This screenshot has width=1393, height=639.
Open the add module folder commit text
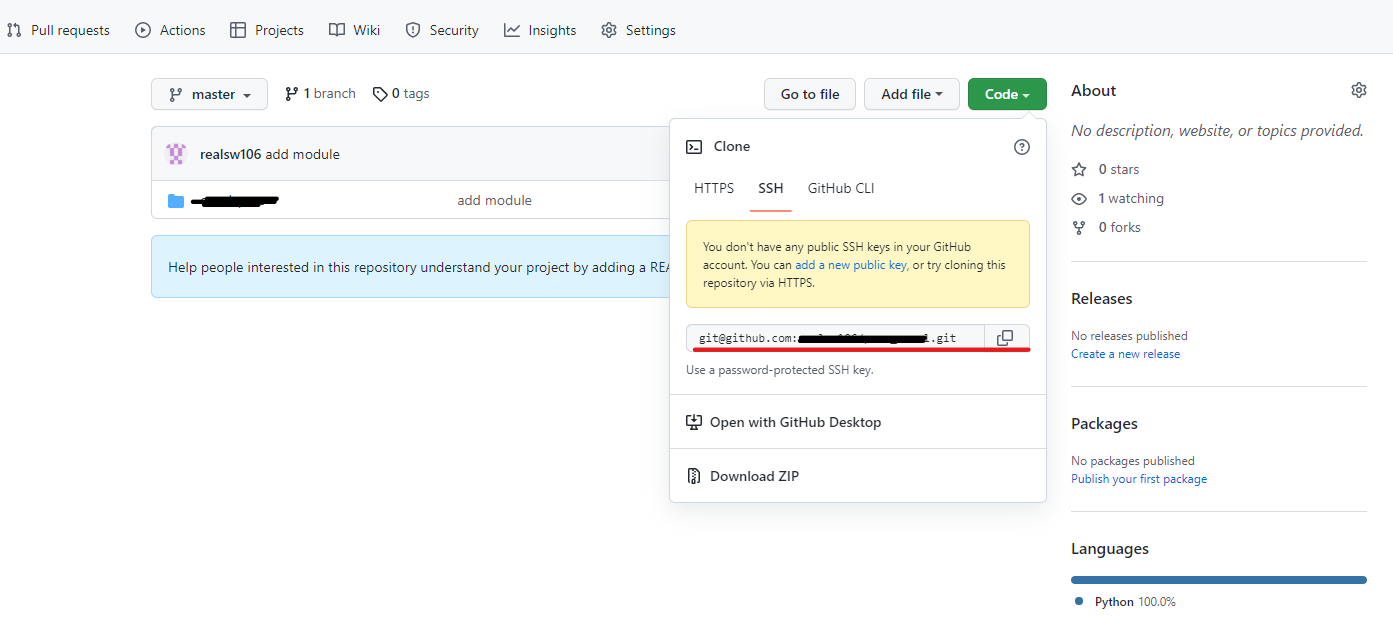click(x=494, y=200)
